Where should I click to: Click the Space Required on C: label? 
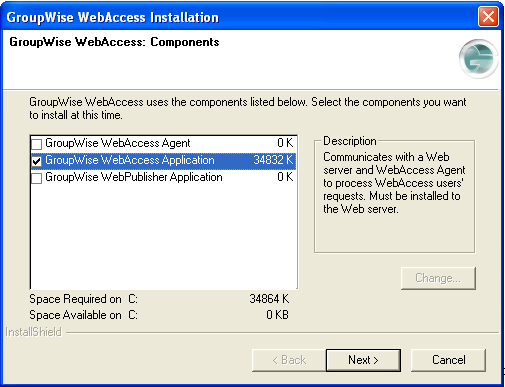(x=83, y=299)
